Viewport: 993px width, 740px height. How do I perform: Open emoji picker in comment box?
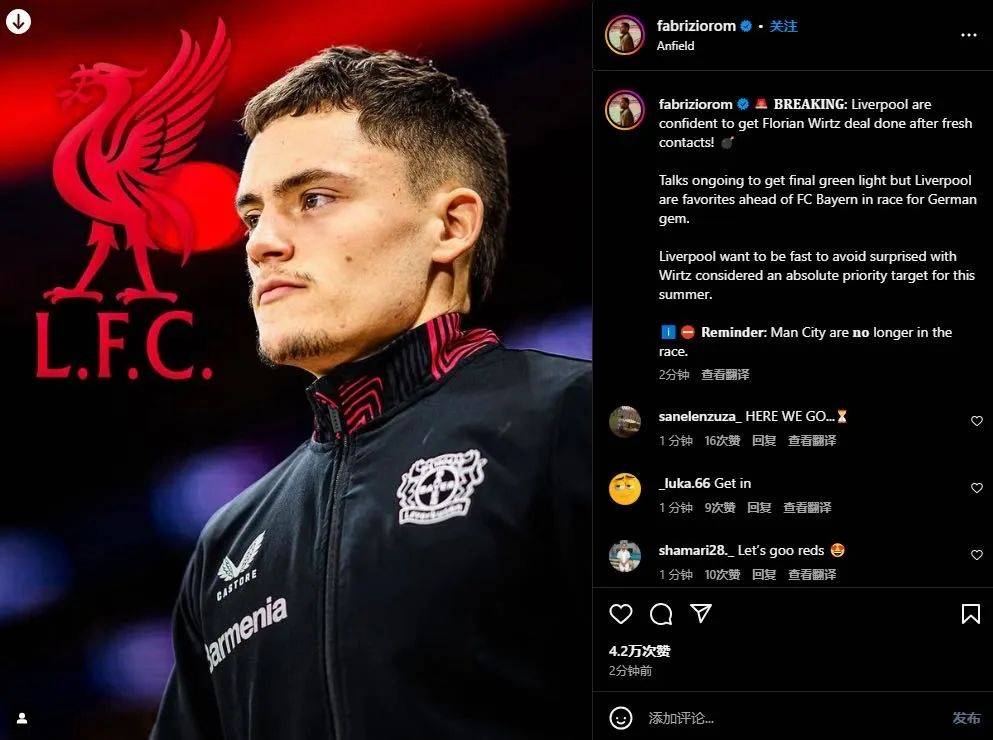pos(621,717)
